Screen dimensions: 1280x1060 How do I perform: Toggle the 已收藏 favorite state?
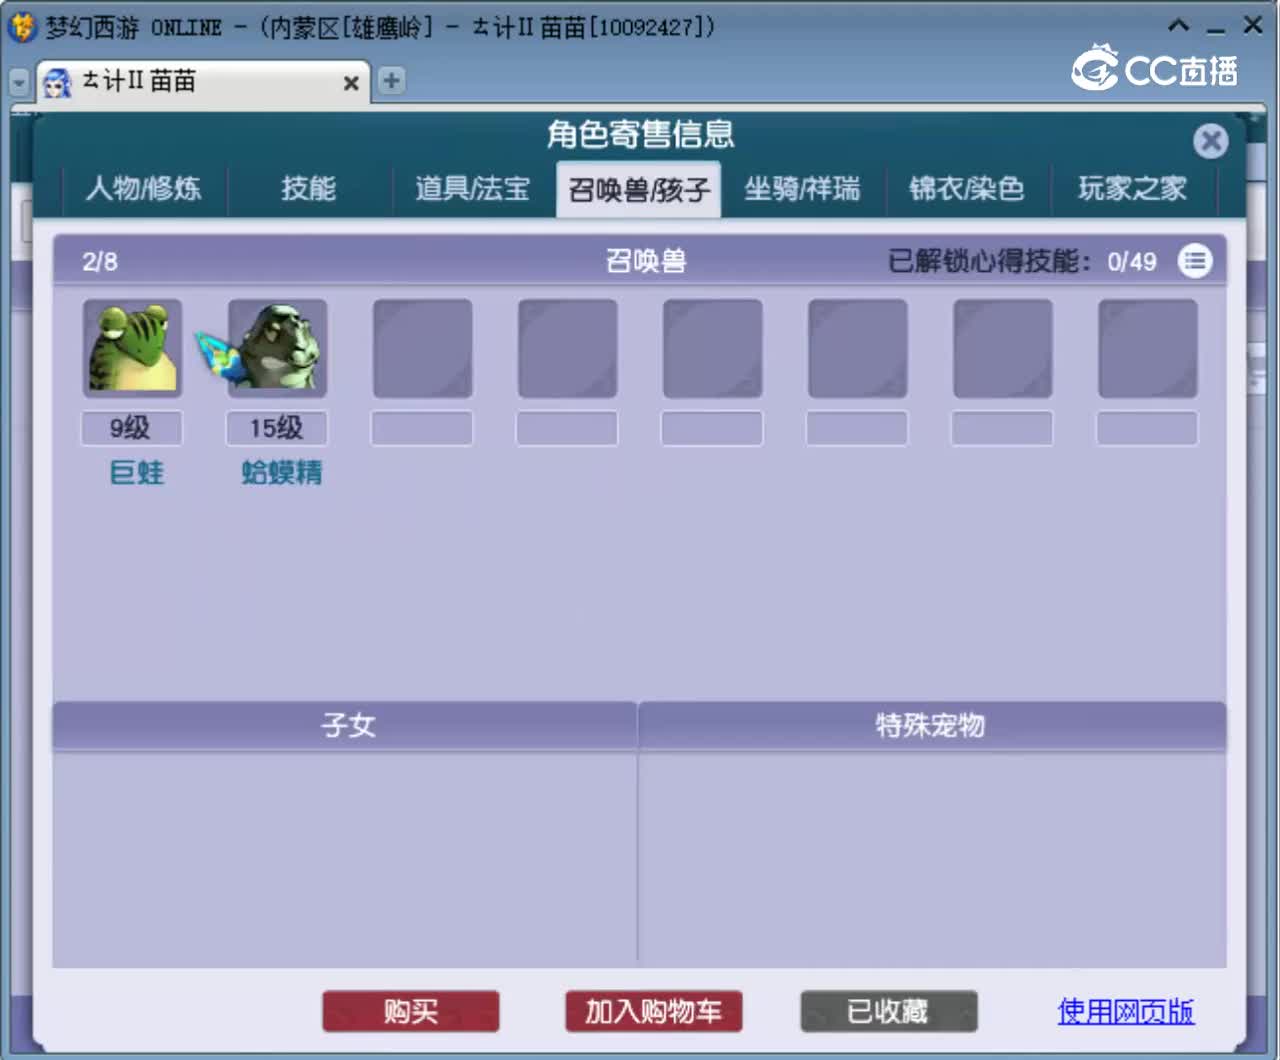(x=888, y=1011)
